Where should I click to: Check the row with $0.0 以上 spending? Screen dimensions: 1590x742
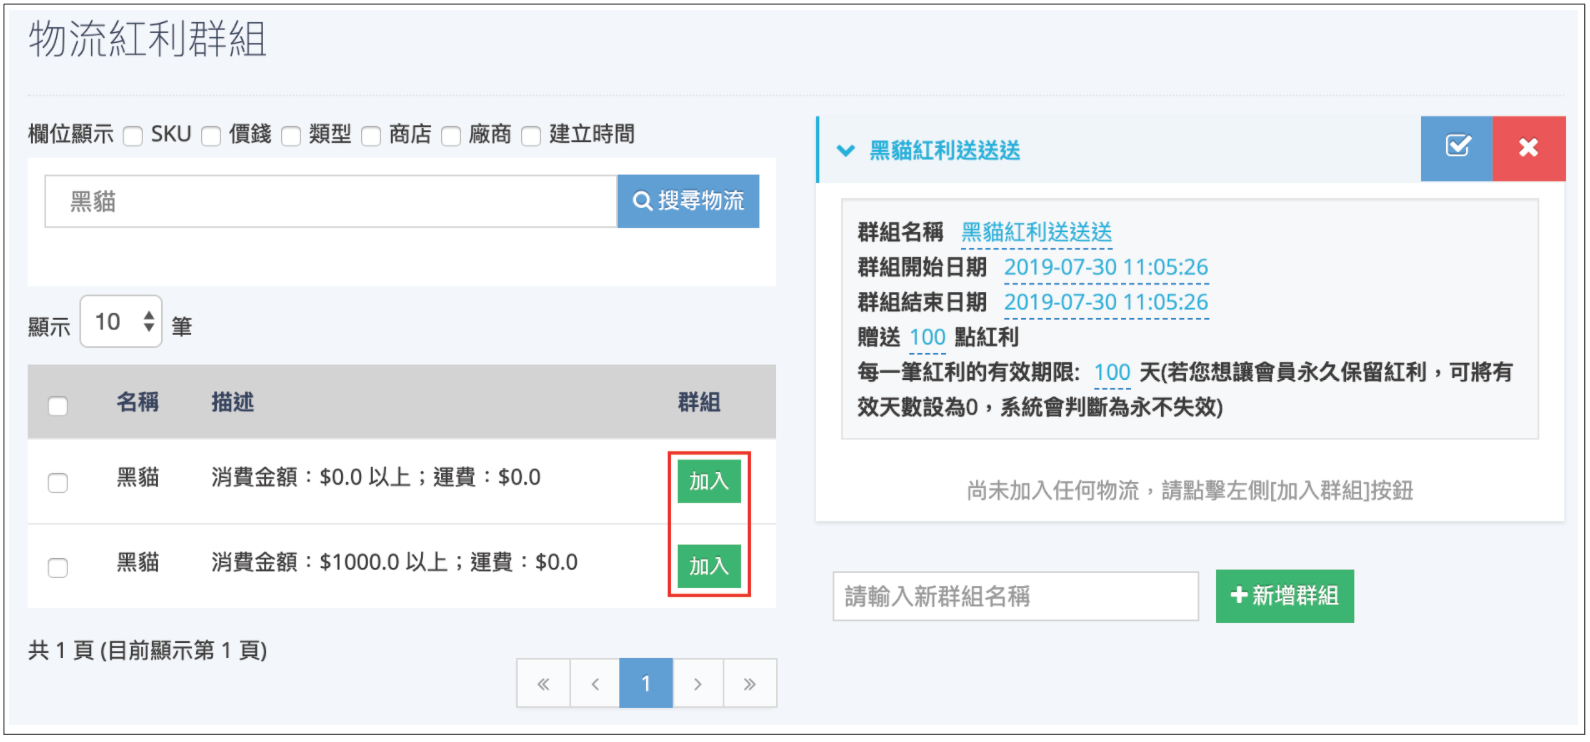(58, 483)
